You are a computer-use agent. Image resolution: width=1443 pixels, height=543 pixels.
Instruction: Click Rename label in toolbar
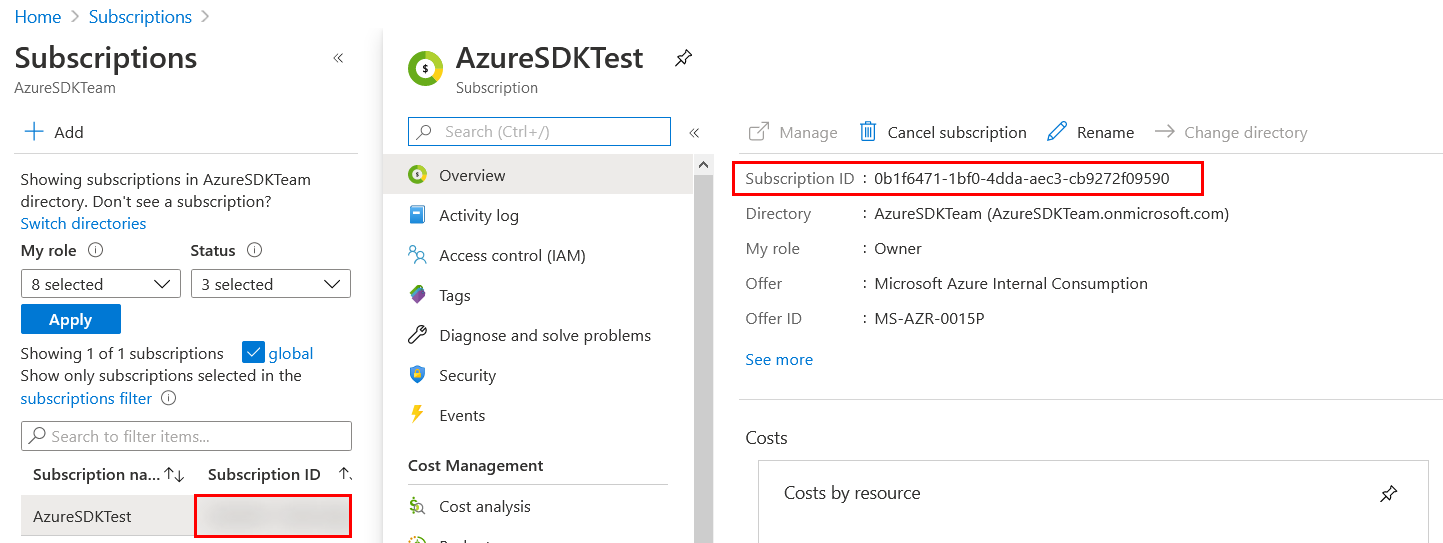(1105, 132)
